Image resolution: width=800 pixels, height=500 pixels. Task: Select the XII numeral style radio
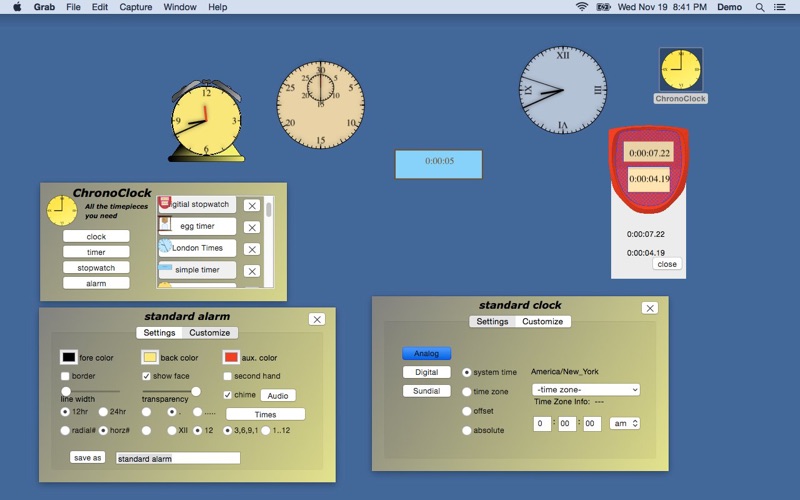click(x=172, y=430)
